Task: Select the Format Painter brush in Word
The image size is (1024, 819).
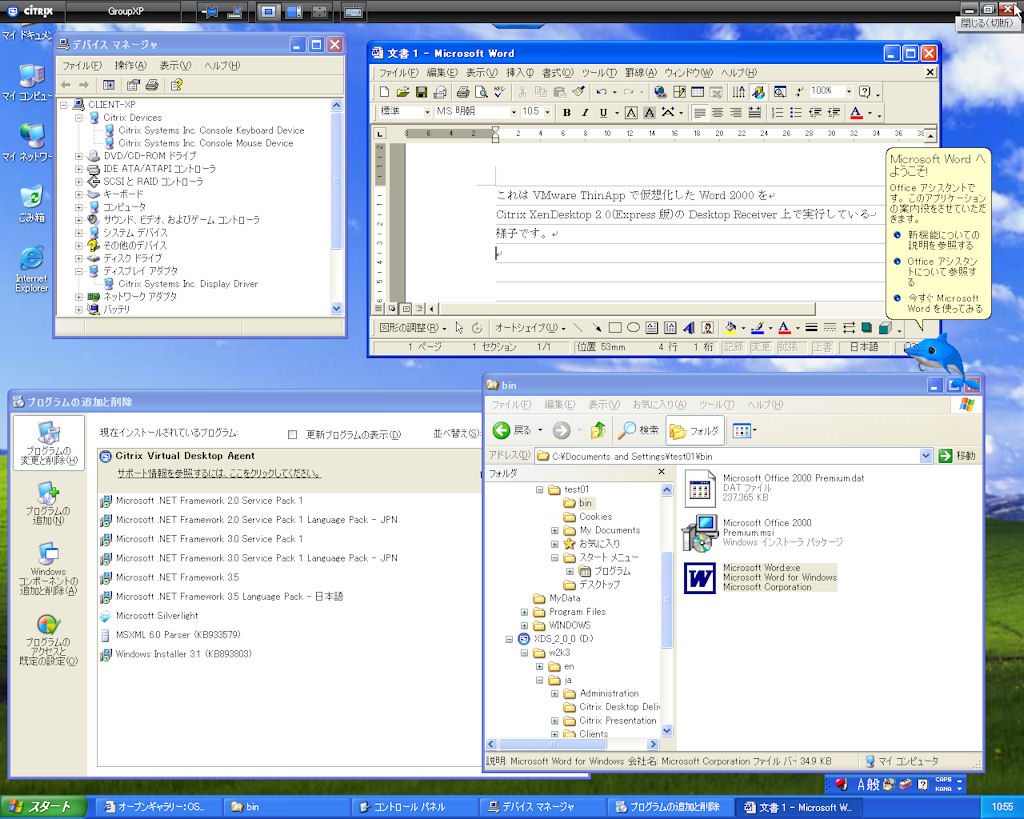Action: [x=579, y=92]
